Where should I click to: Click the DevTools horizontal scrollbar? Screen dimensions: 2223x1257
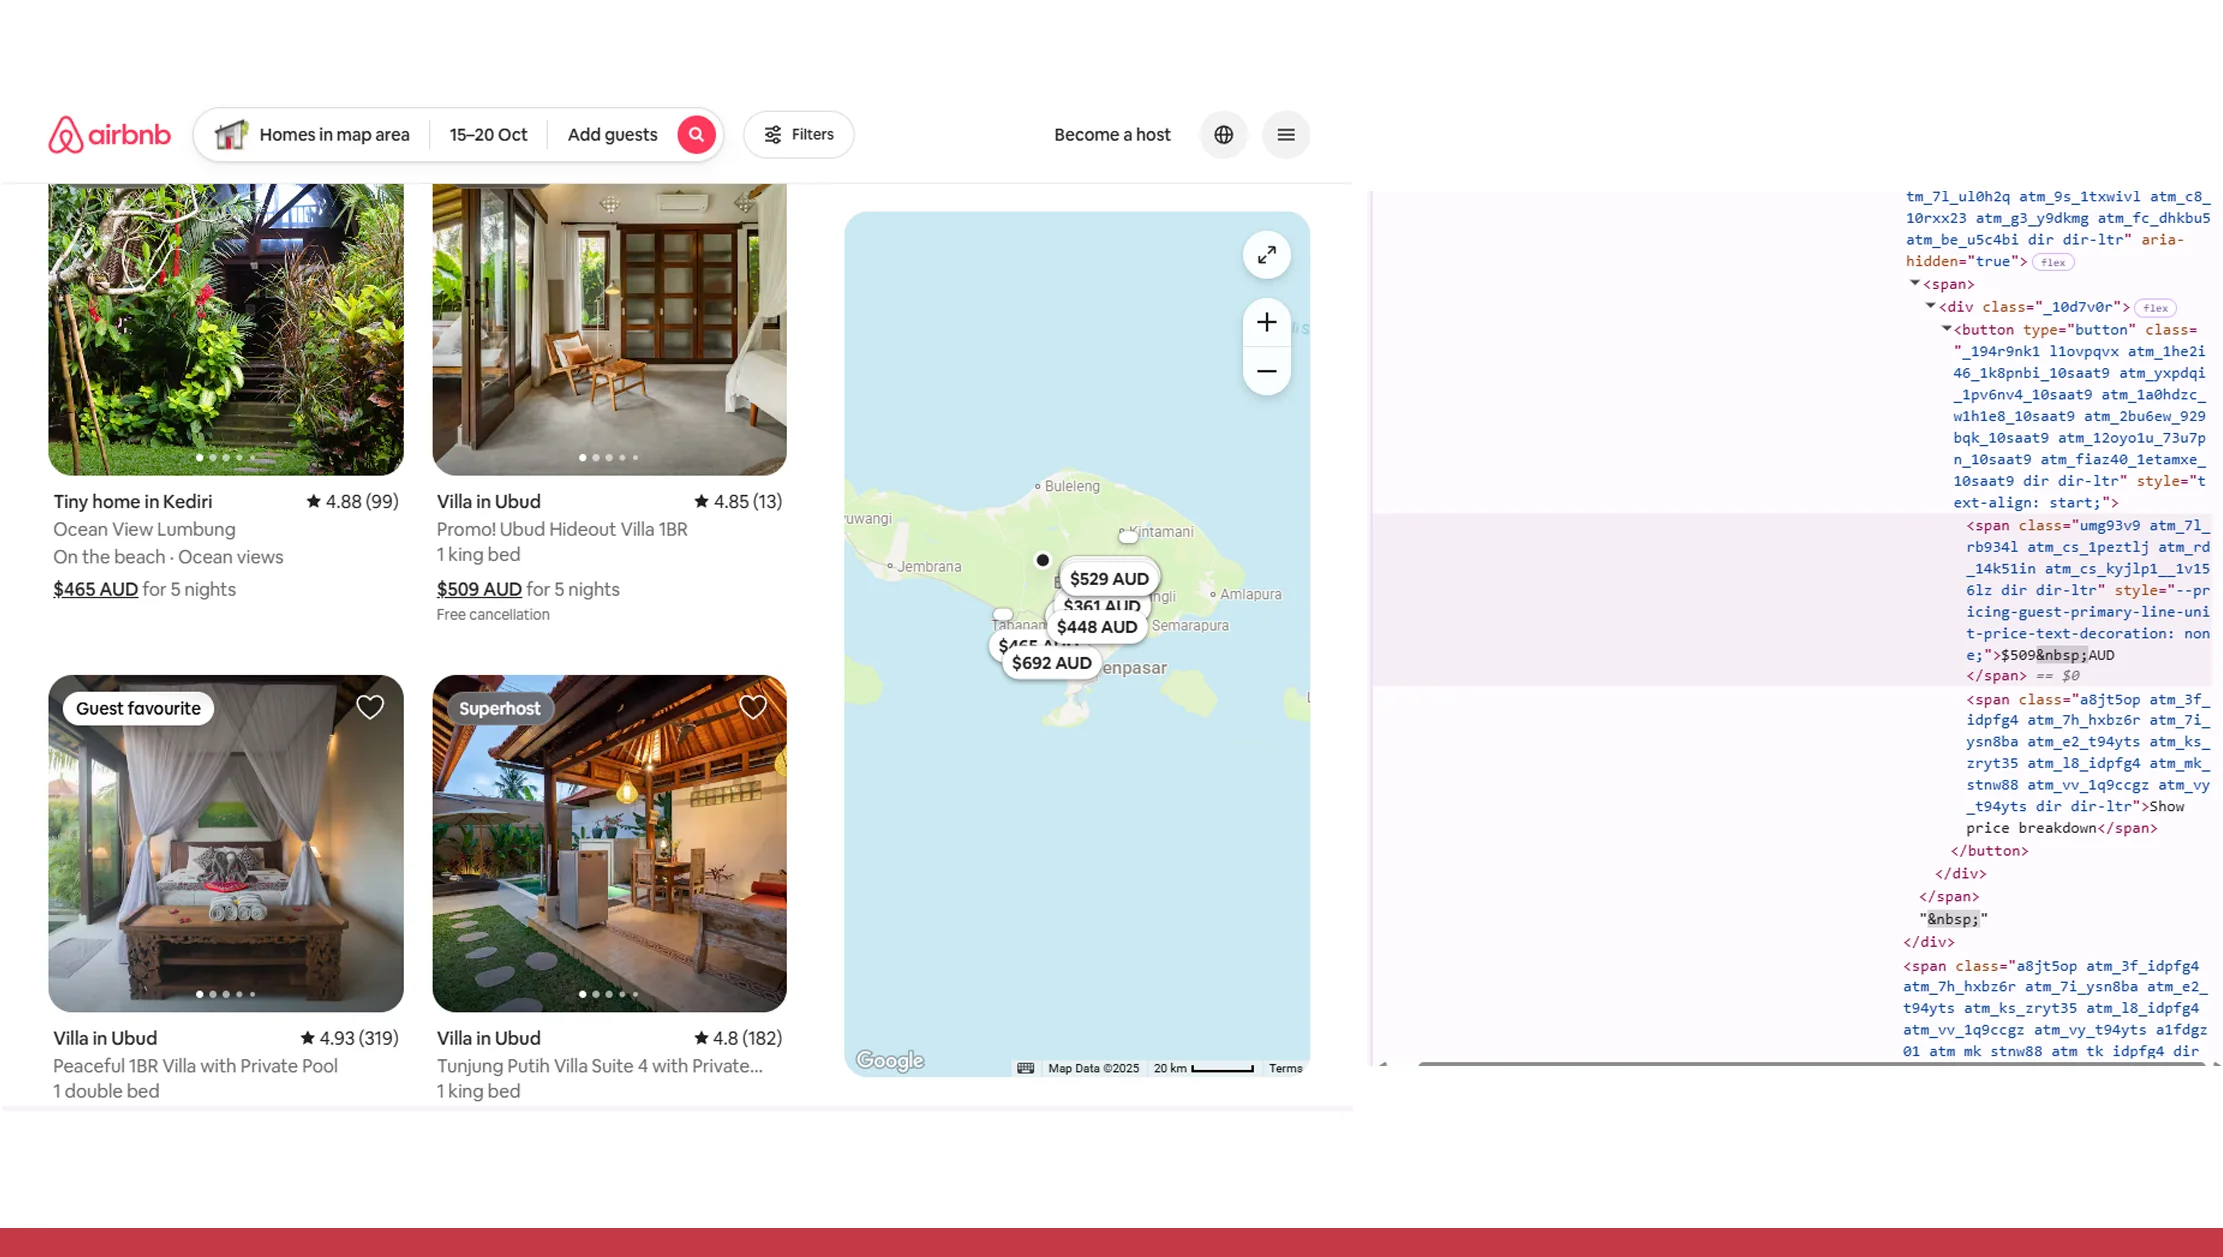pyautogui.click(x=1810, y=1064)
